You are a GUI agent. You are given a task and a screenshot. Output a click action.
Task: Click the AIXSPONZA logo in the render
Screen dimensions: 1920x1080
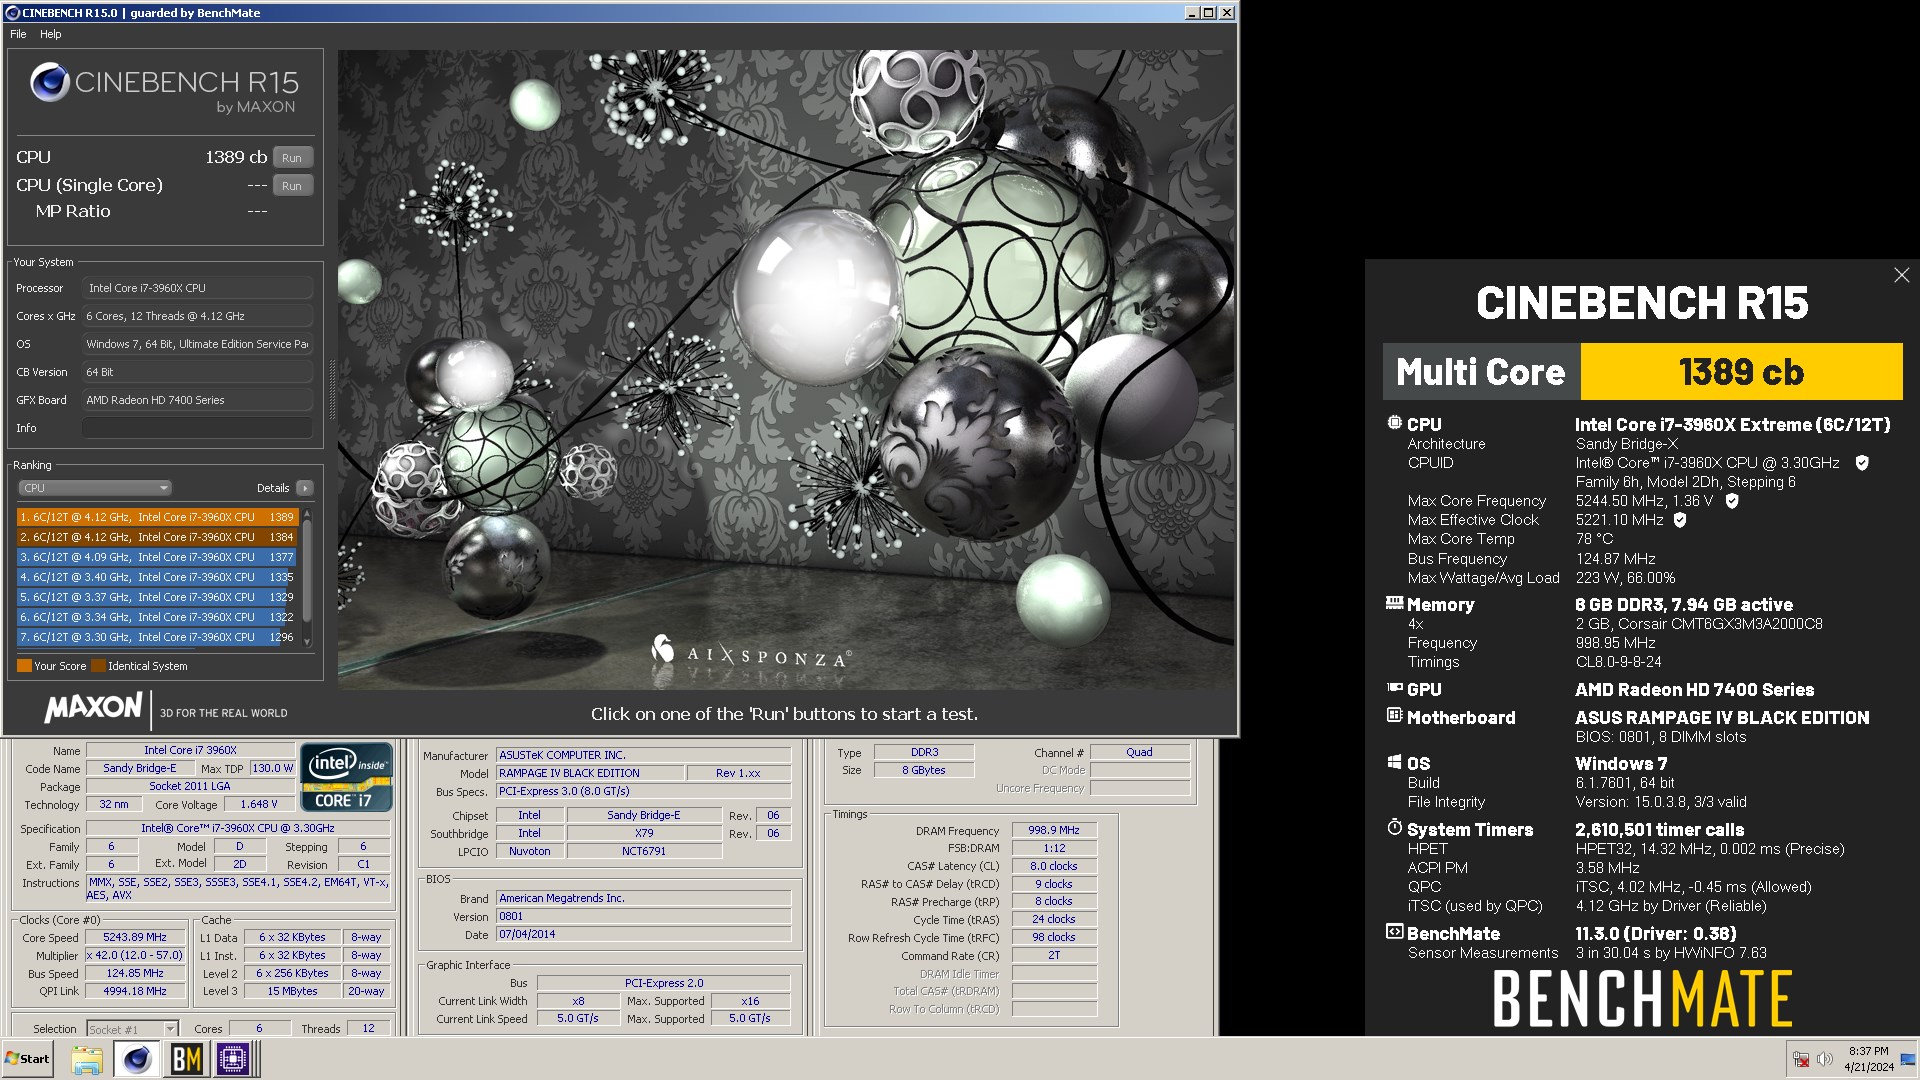click(751, 652)
